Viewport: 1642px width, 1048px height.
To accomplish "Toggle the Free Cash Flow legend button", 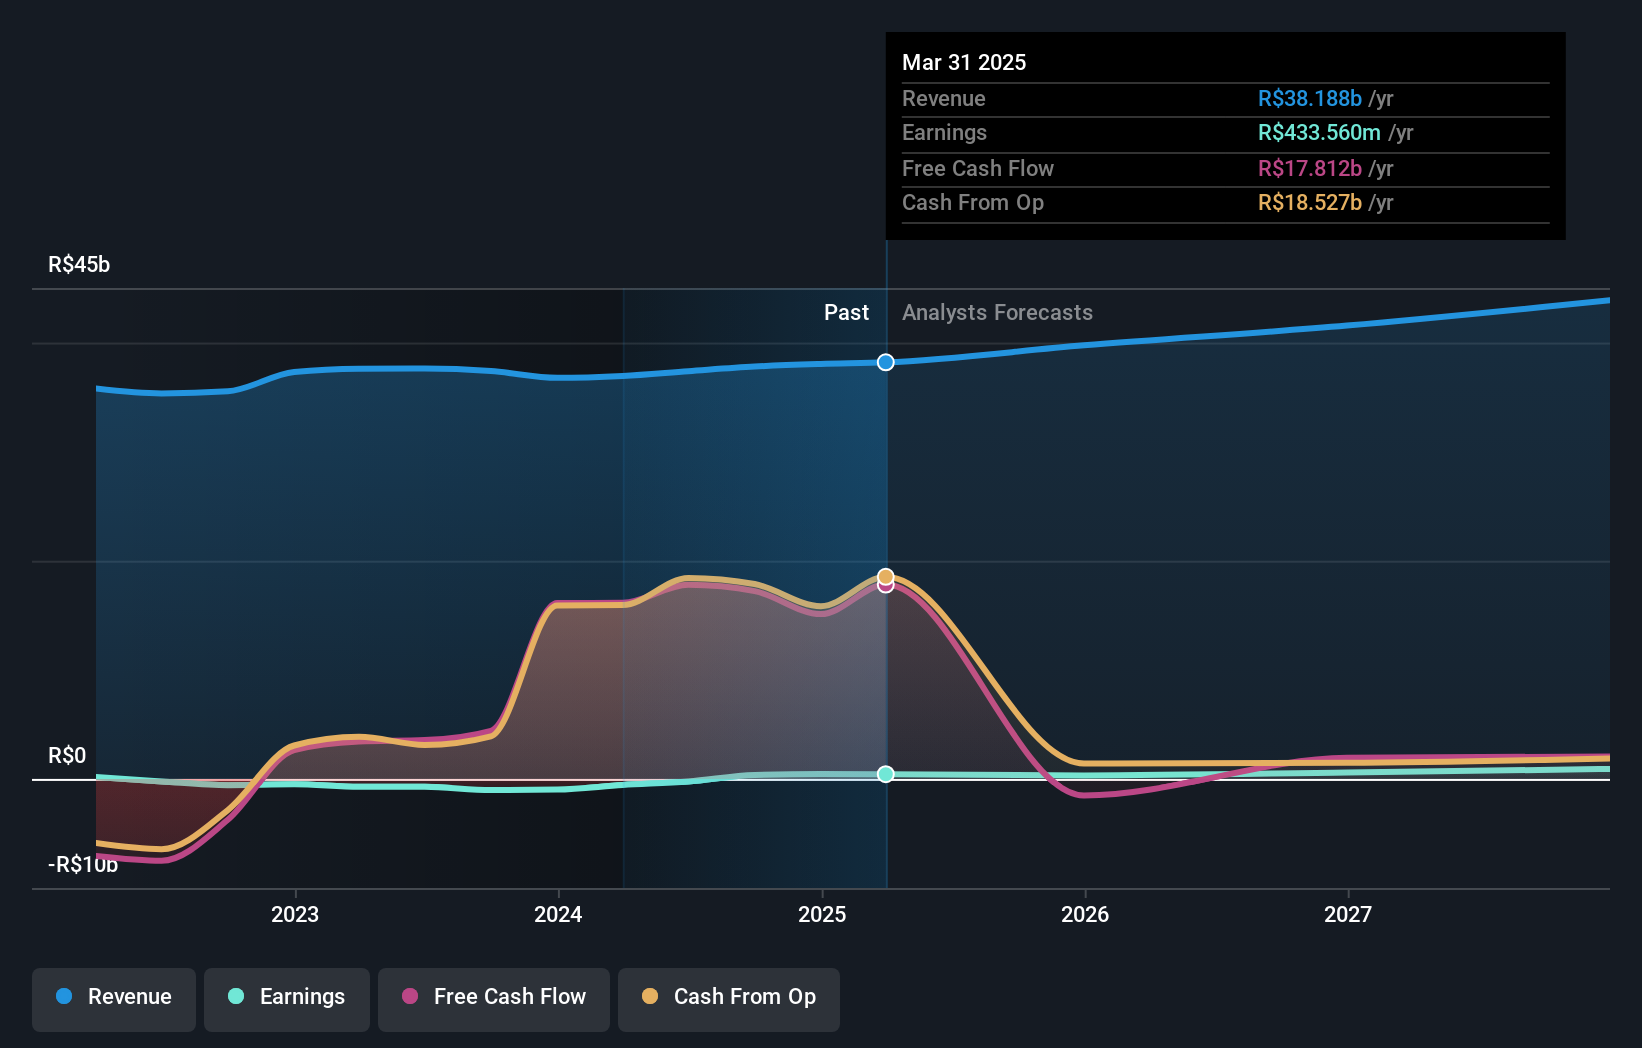I will pos(494,999).
